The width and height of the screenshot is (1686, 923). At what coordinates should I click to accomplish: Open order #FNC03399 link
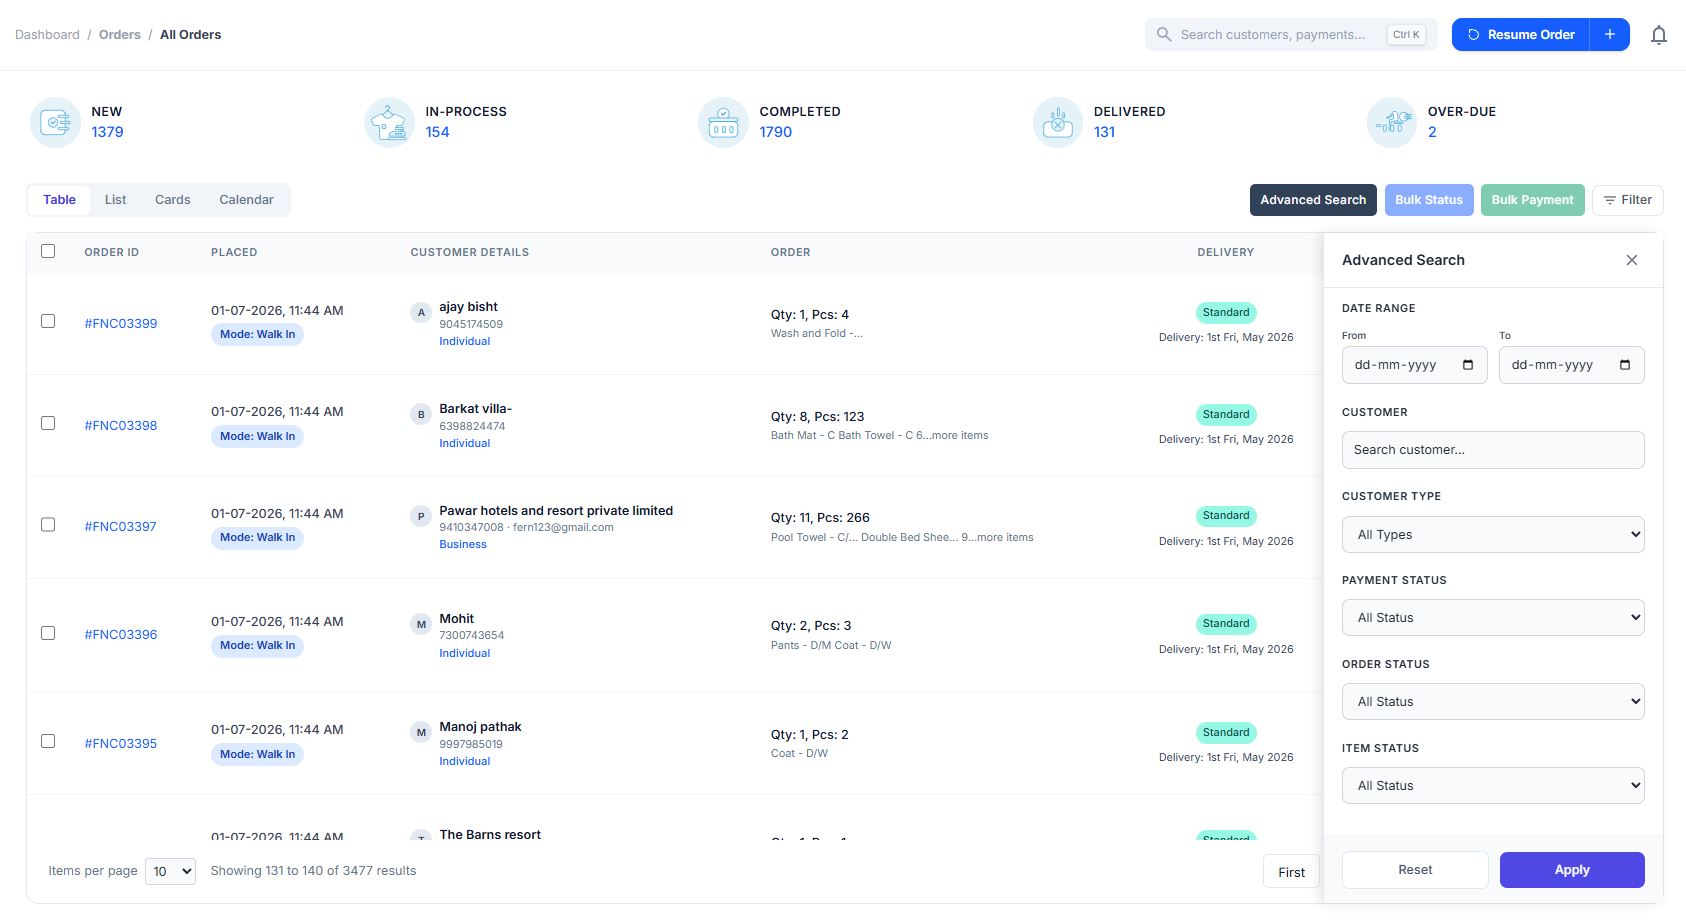(121, 324)
